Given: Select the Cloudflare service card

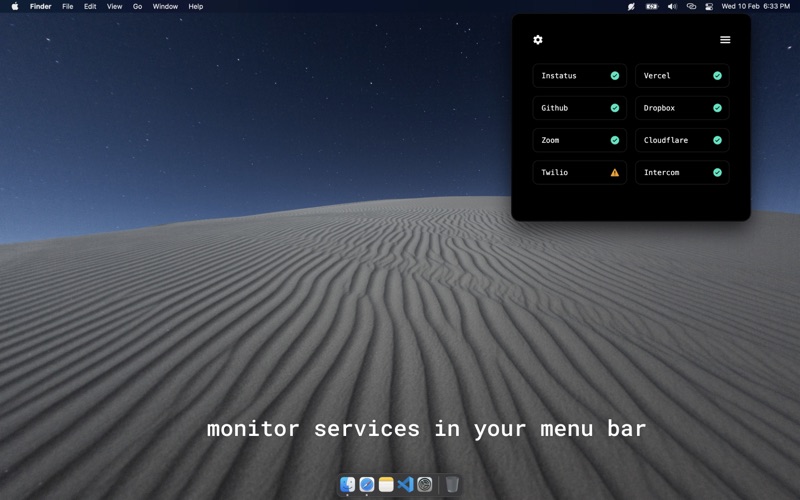Looking at the screenshot, I should [x=682, y=140].
